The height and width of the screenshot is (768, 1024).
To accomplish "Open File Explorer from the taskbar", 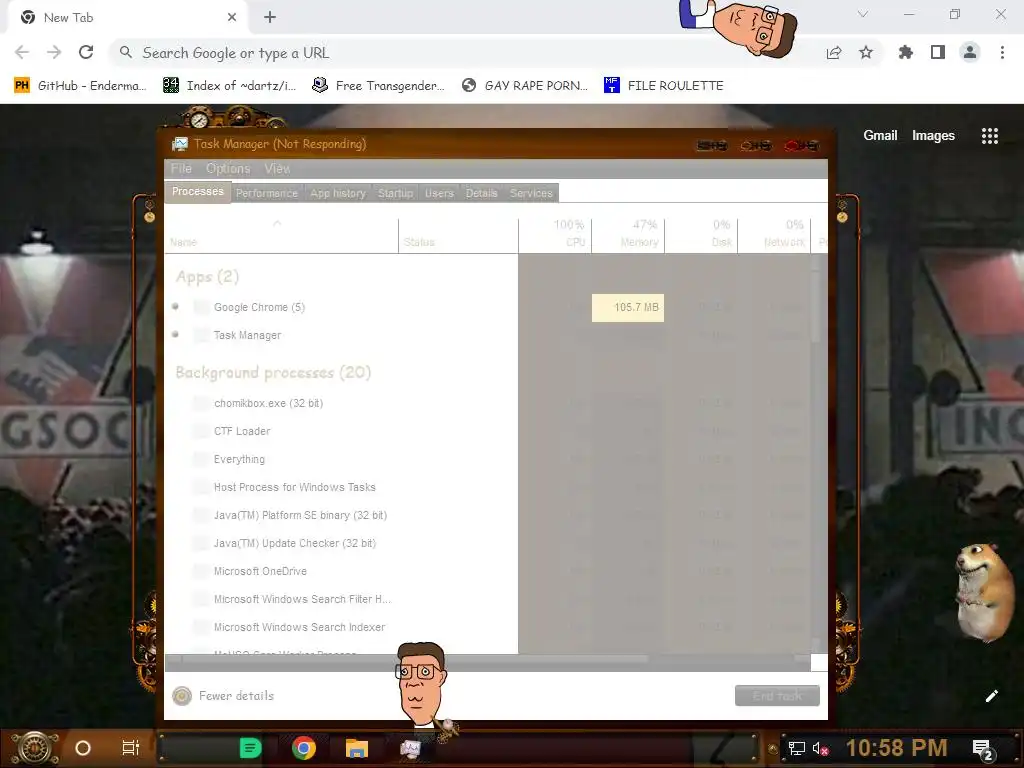I will [x=357, y=748].
